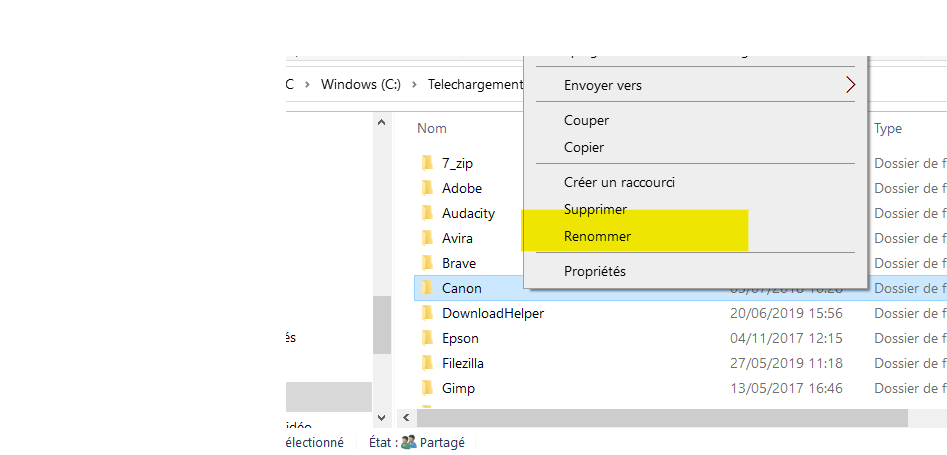Click the Filezilla folder icon
This screenshot has height=455, width=947.
(x=427, y=363)
